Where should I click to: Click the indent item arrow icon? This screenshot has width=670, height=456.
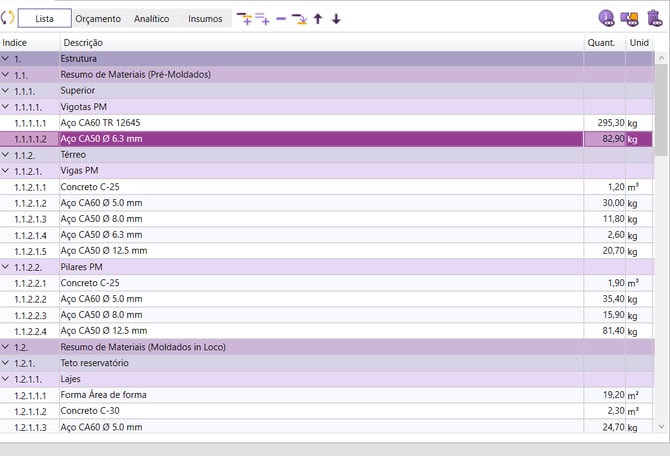click(299, 18)
